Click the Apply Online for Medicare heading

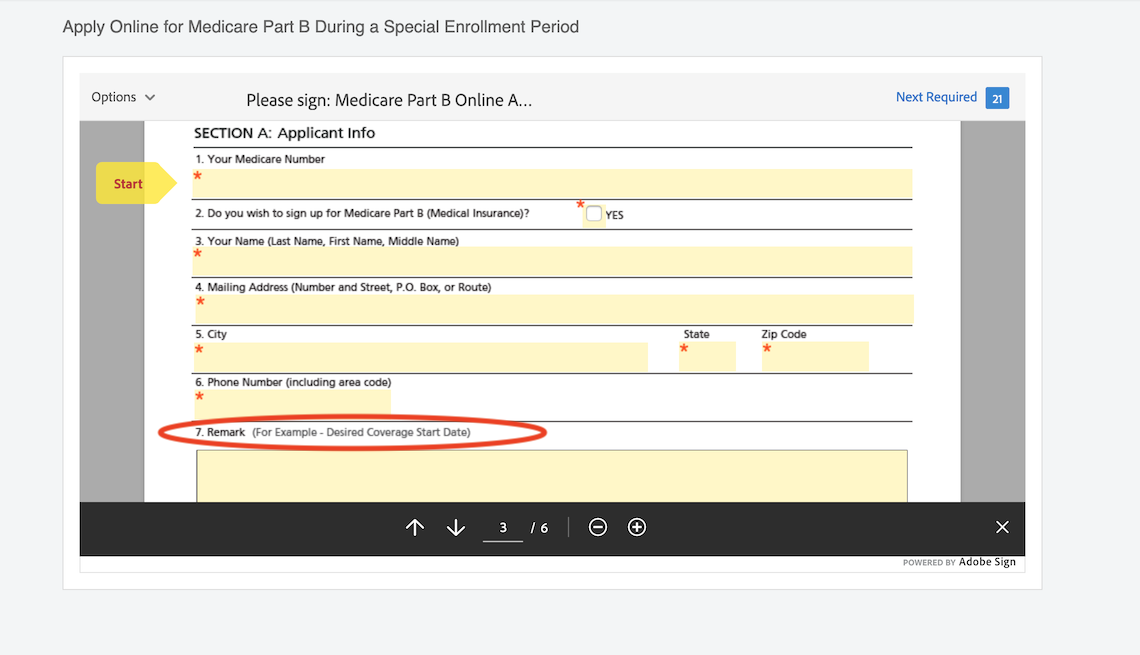(x=321, y=26)
